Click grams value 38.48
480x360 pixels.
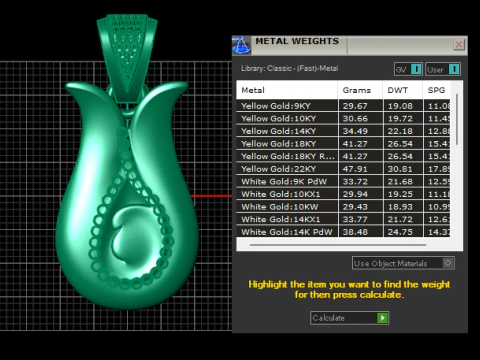pos(355,232)
